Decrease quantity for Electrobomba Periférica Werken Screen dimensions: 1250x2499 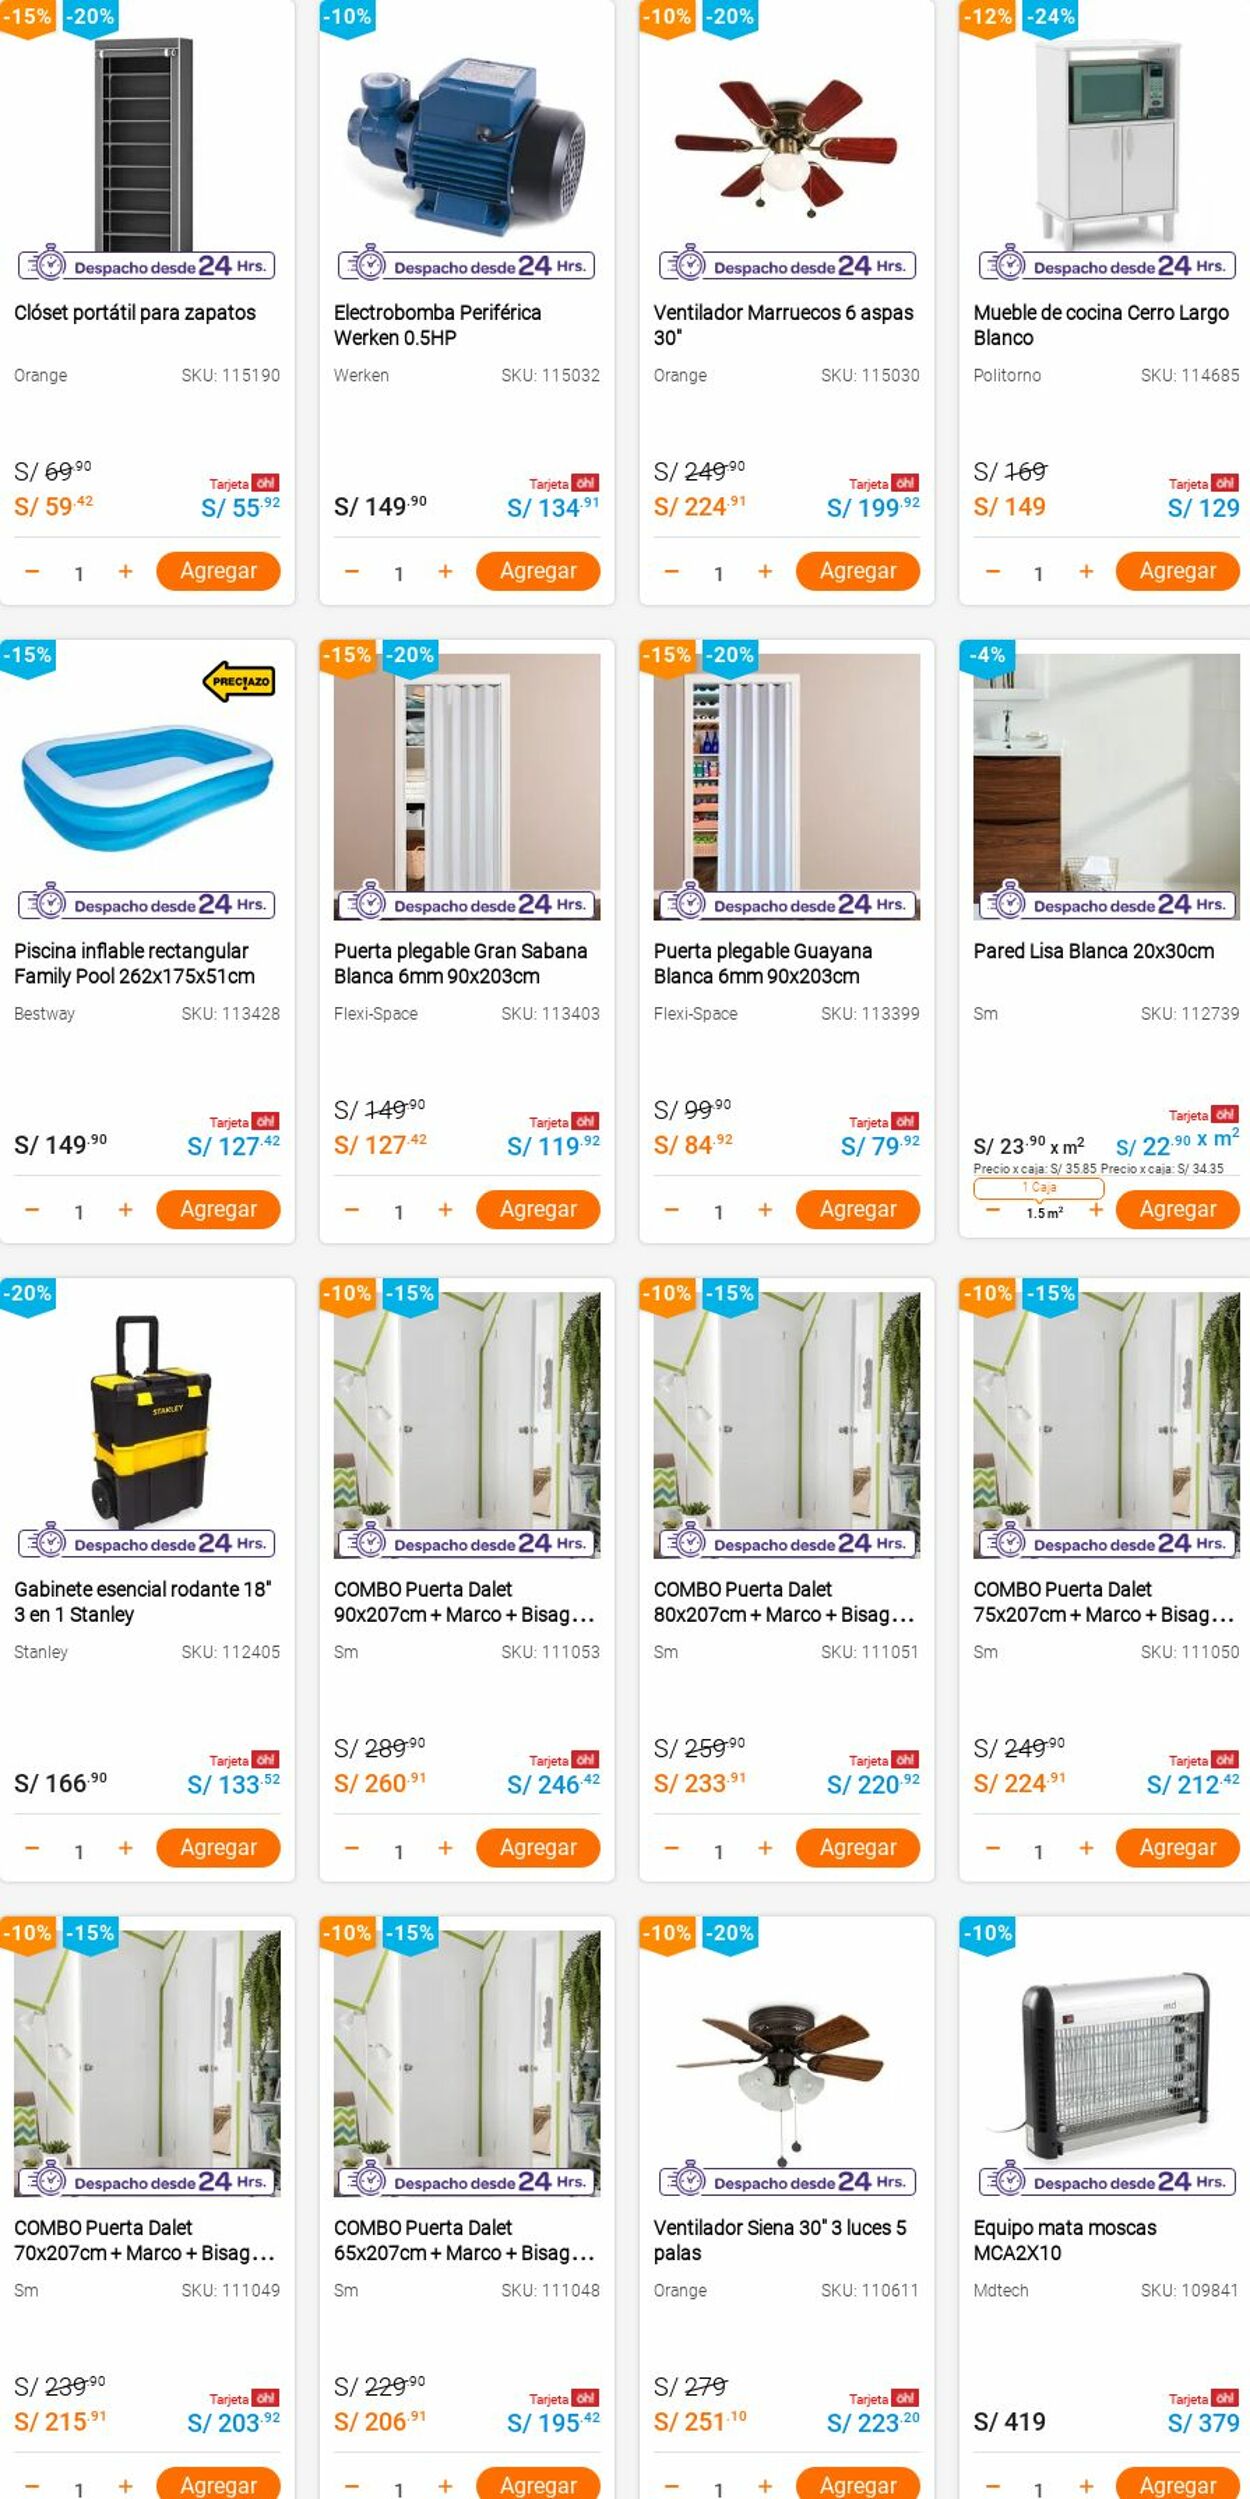coord(351,571)
